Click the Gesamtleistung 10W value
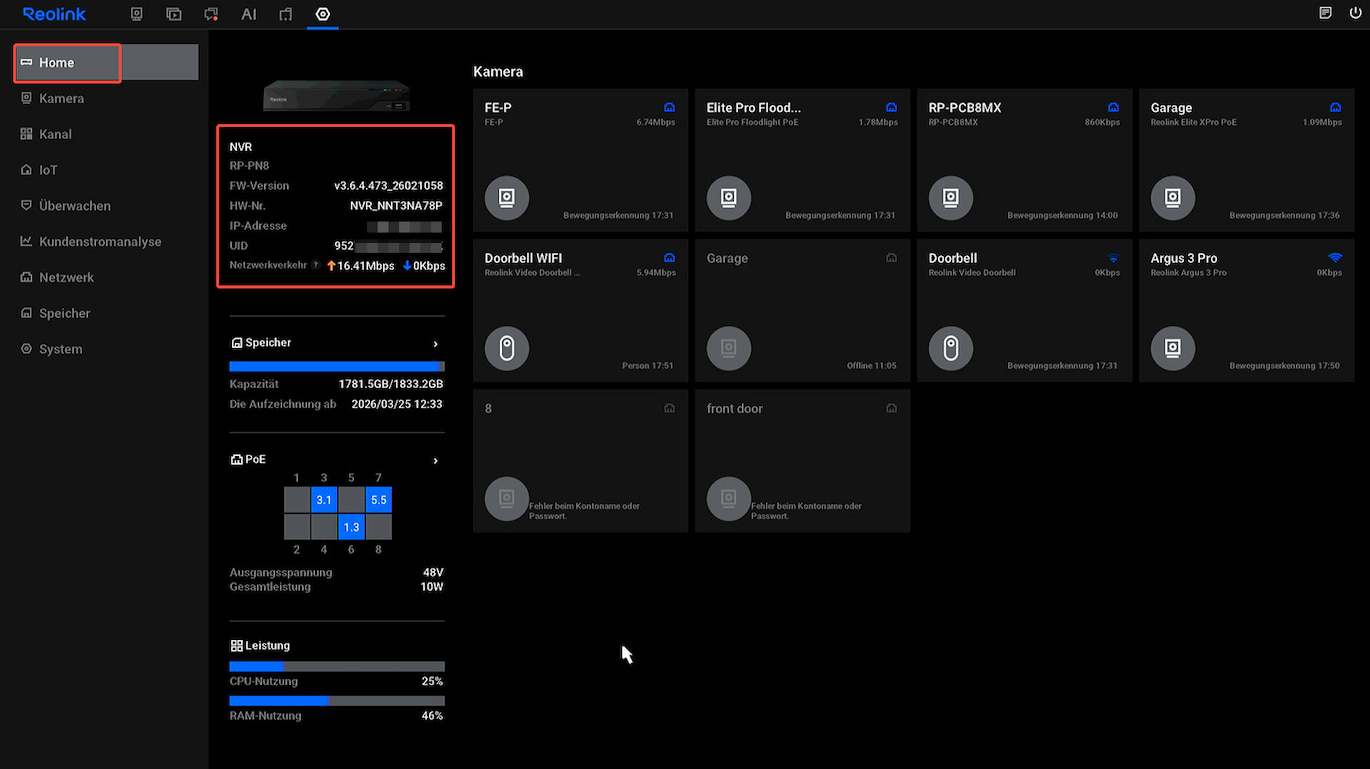 tap(432, 587)
